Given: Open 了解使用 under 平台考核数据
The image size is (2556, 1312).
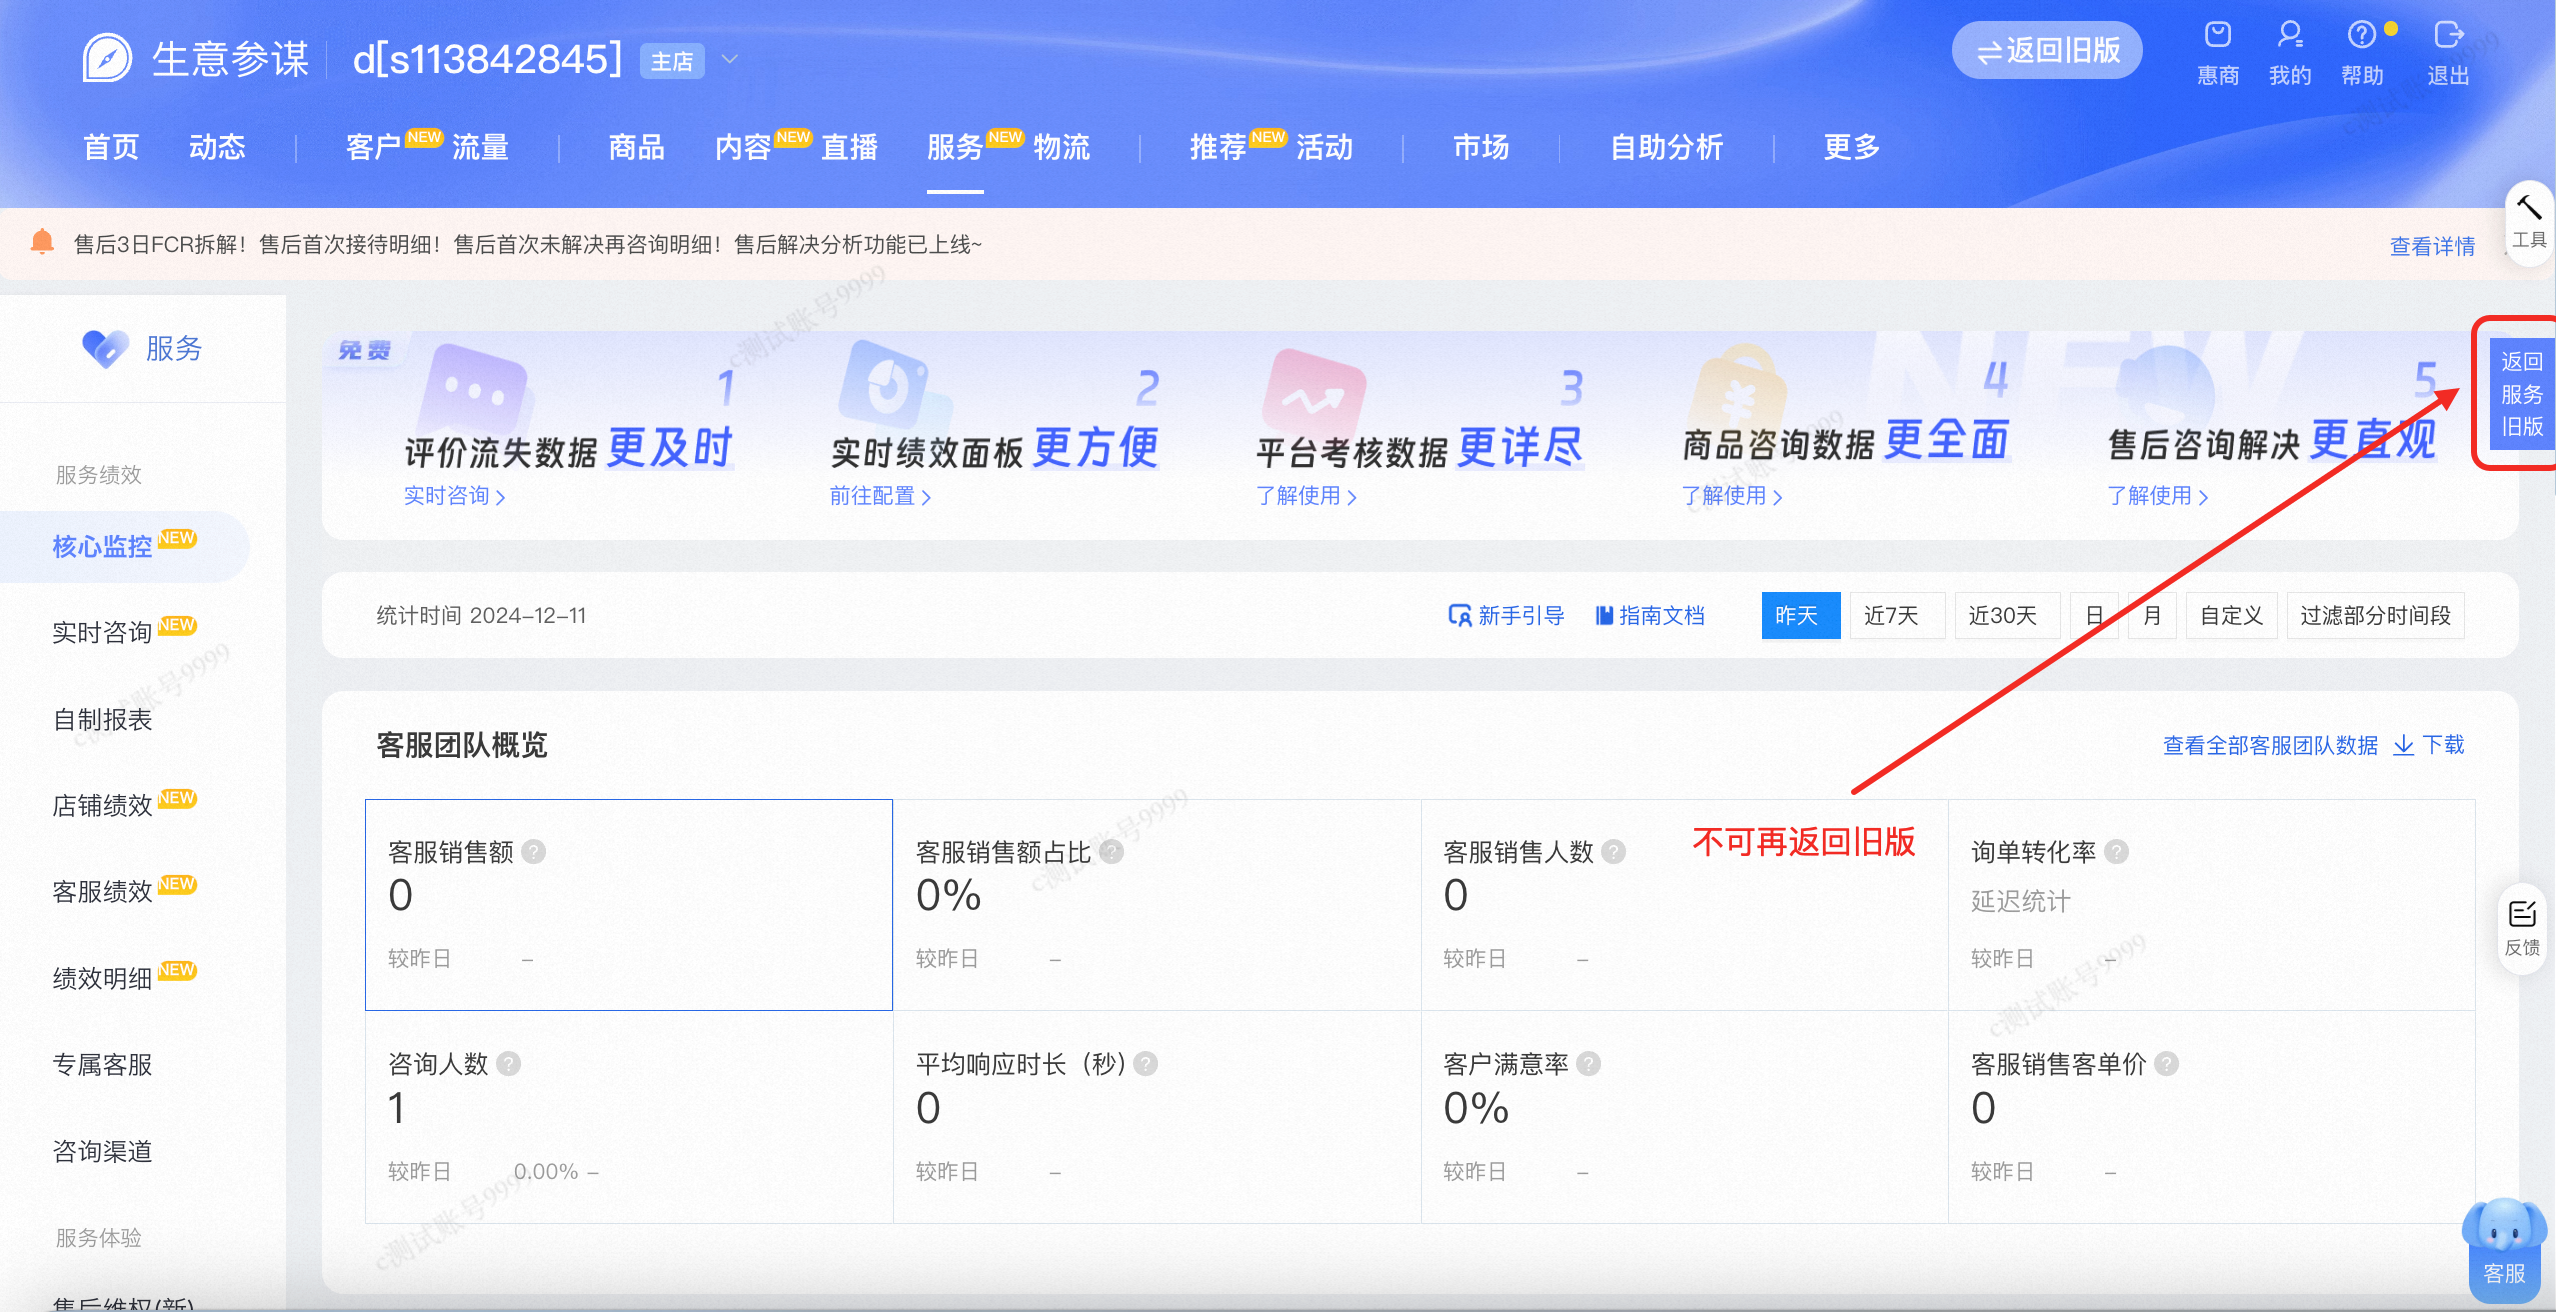Looking at the screenshot, I should click(x=1306, y=496).
